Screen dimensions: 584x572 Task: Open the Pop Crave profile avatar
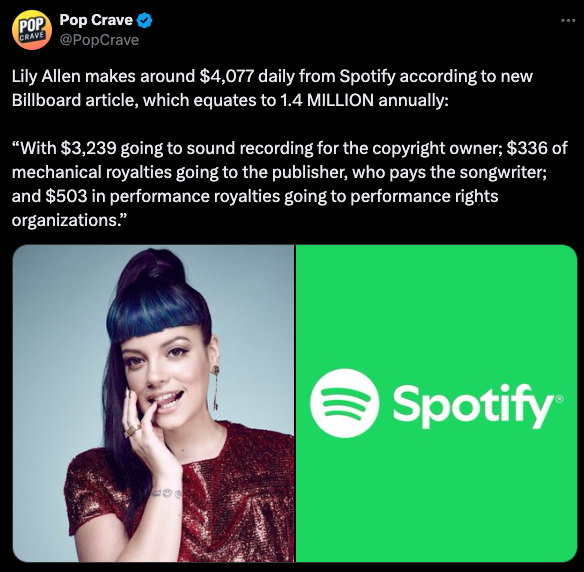pos(32,30)
